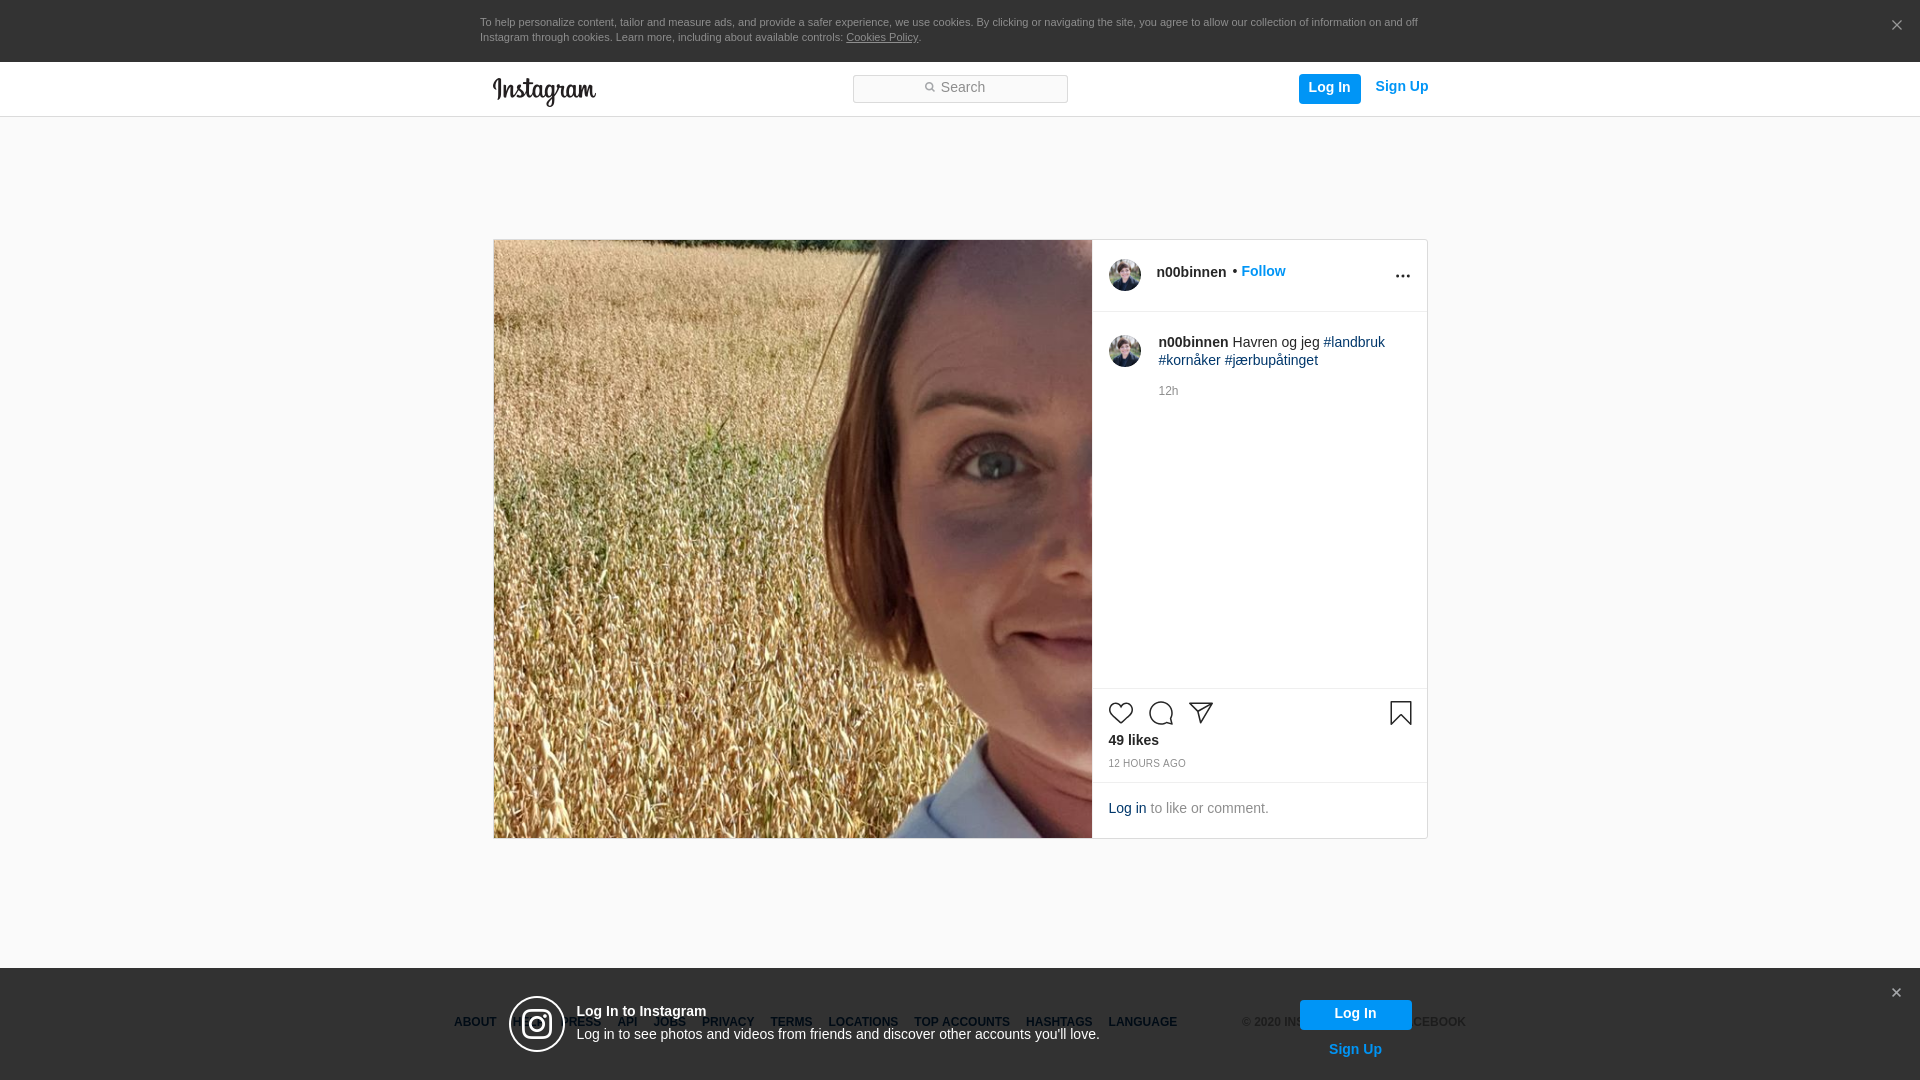Click the Search input field
The image size is (1920, 1080).
pyautogui.click(x=960, y=88)
